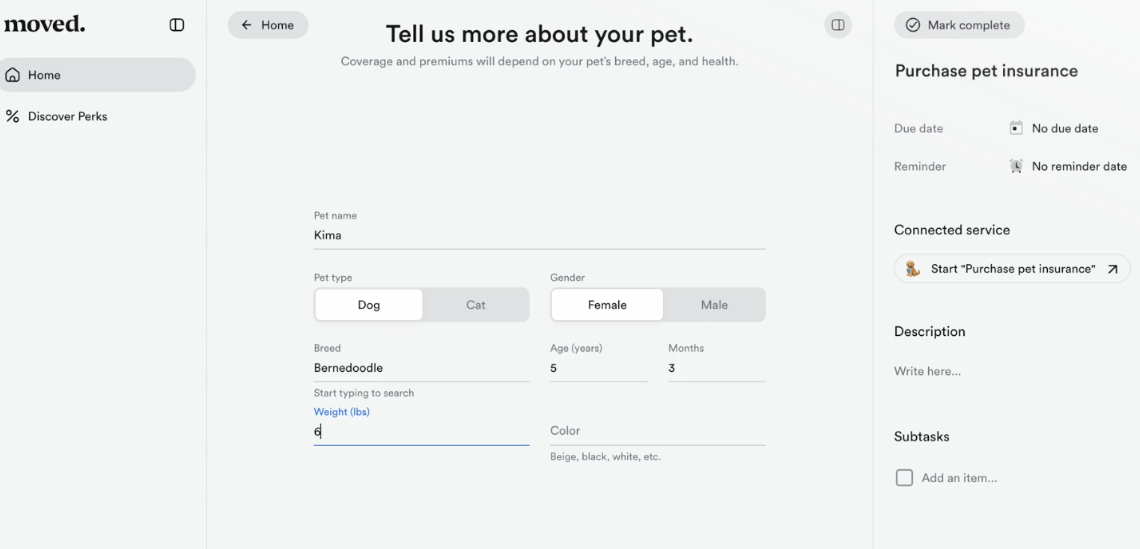The image size is (1140, 549).
Task: Click the back arrow in Home button
Action: coord(246,25)
